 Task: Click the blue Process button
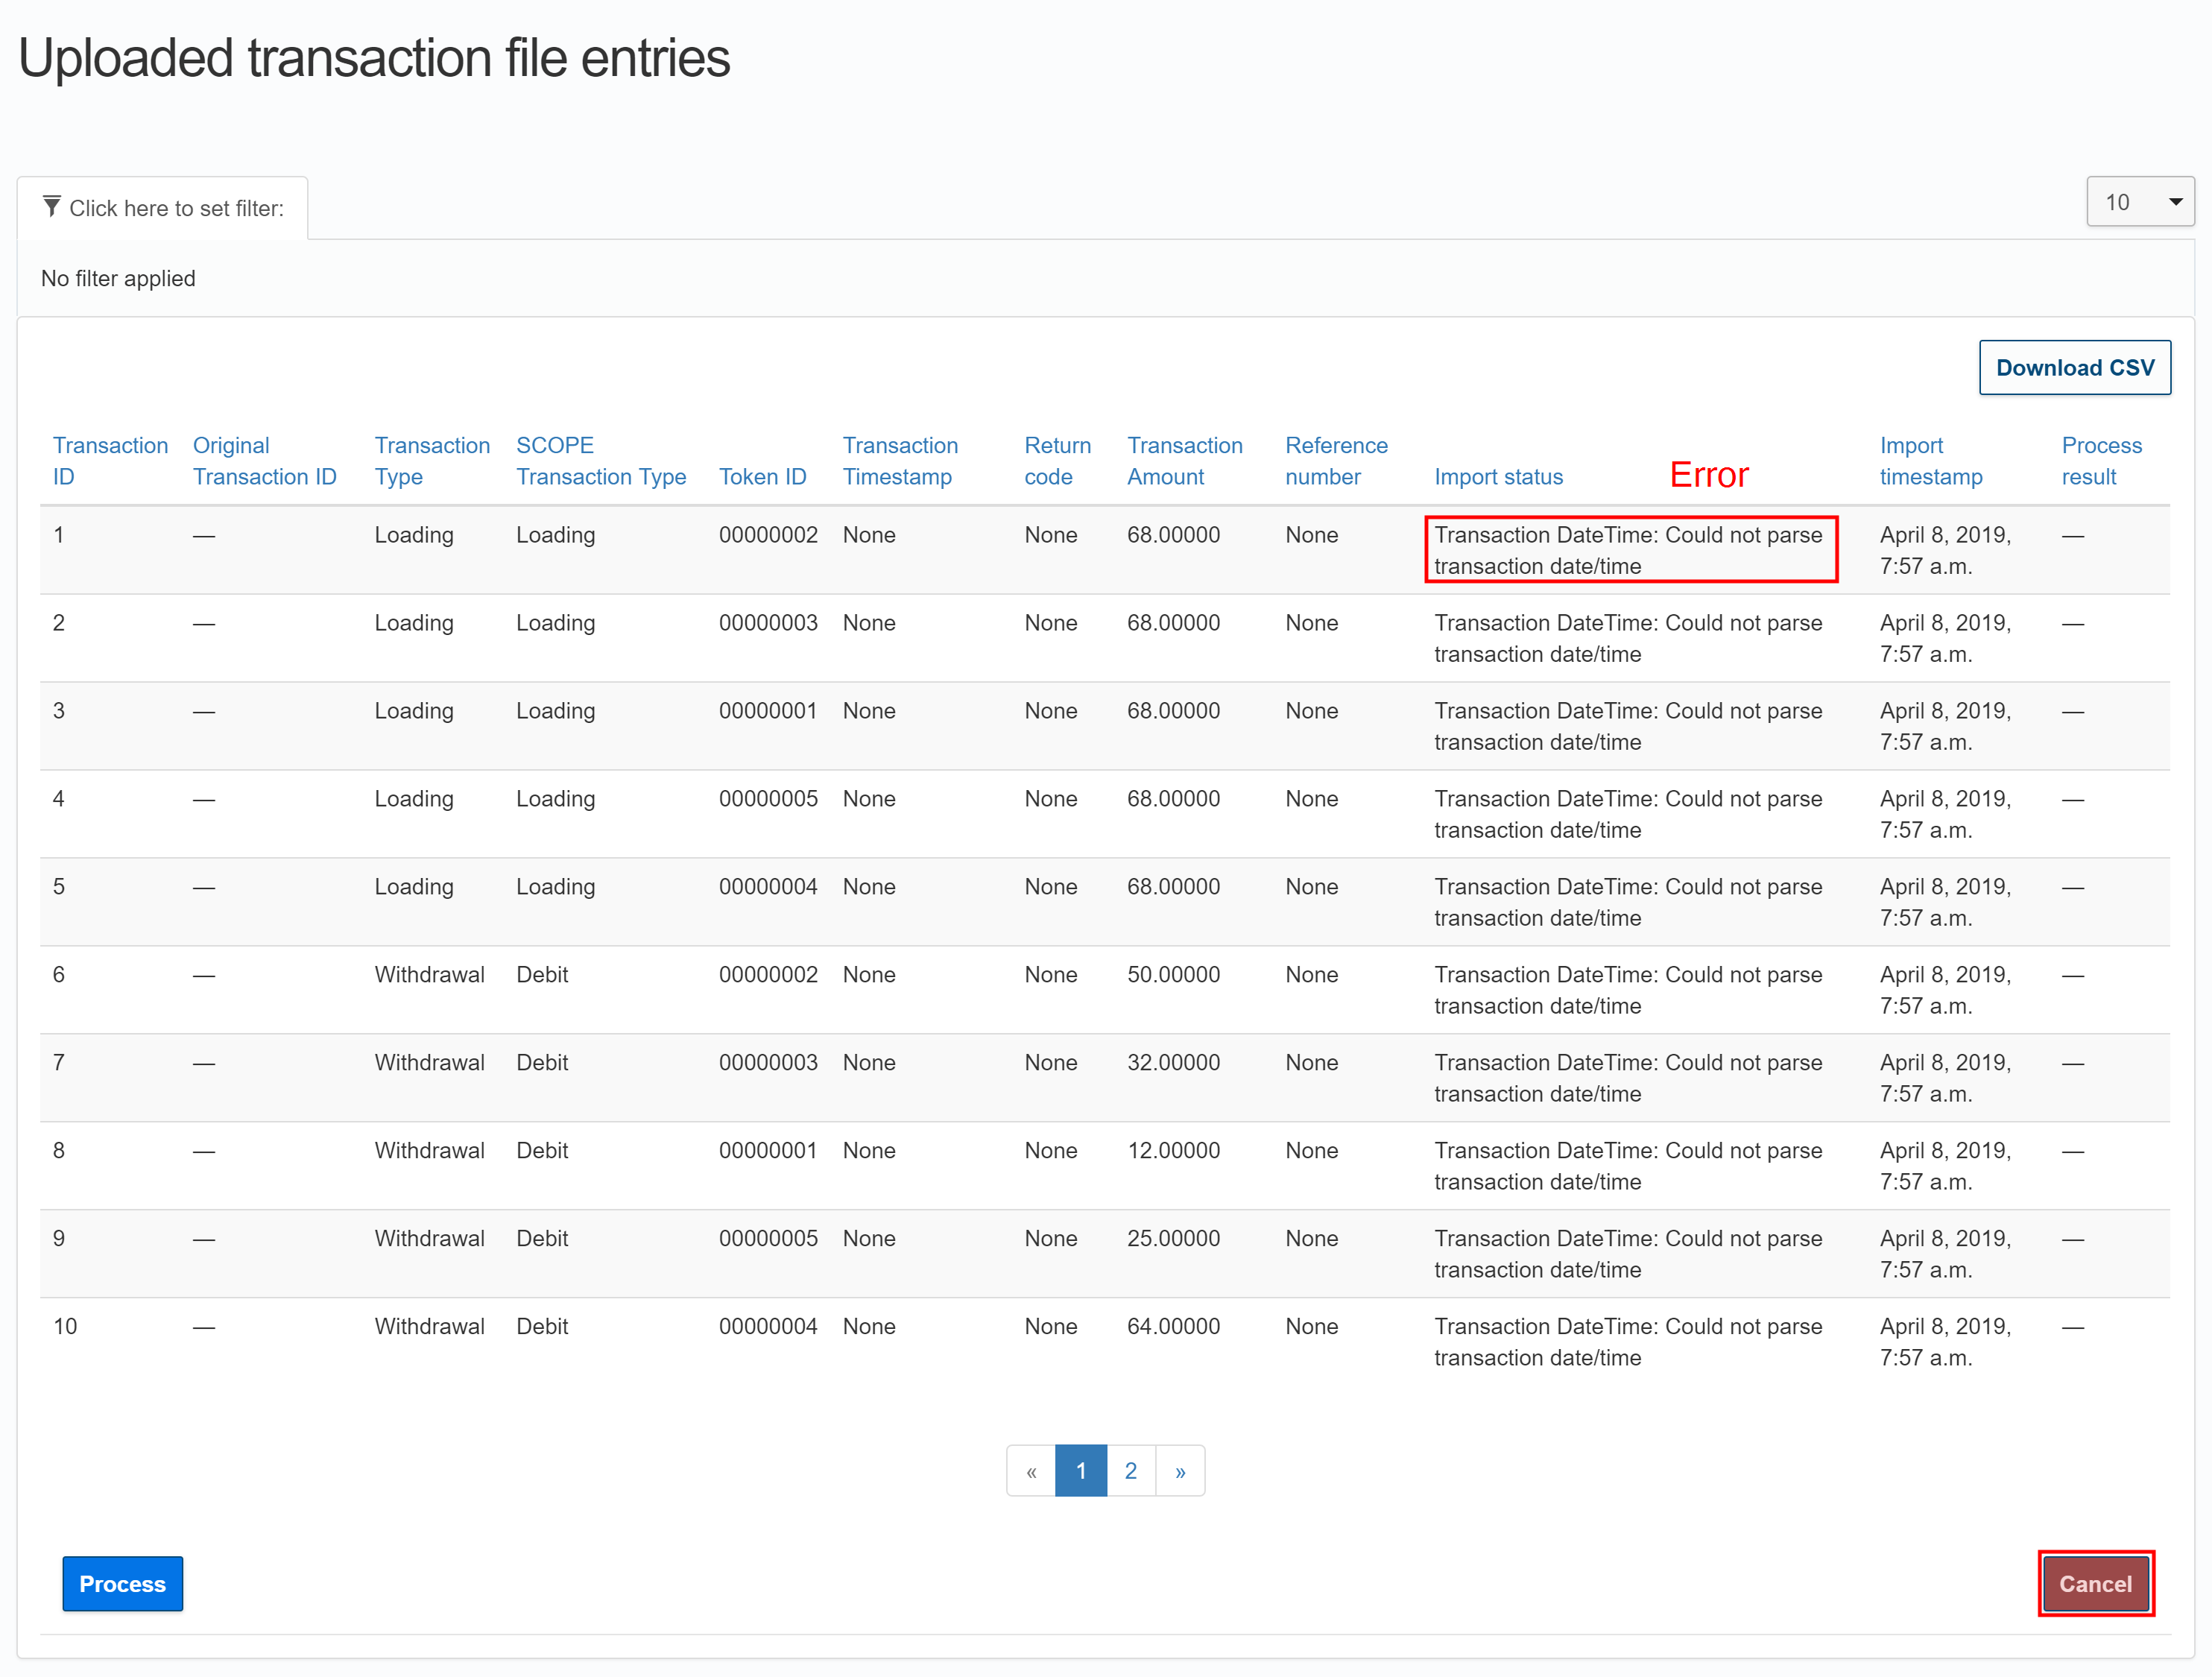click(x=122, y=1584)
